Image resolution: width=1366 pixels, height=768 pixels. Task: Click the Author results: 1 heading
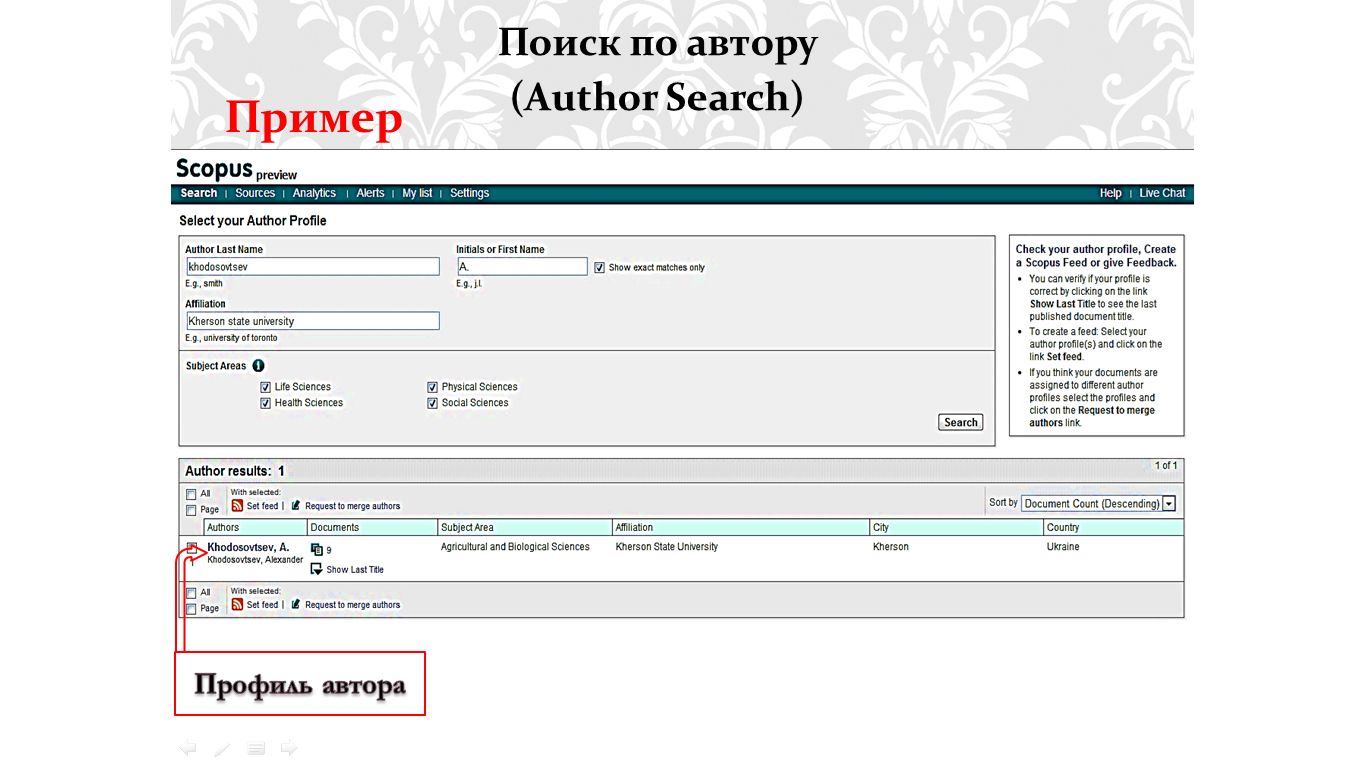click(x=235, y=471)
